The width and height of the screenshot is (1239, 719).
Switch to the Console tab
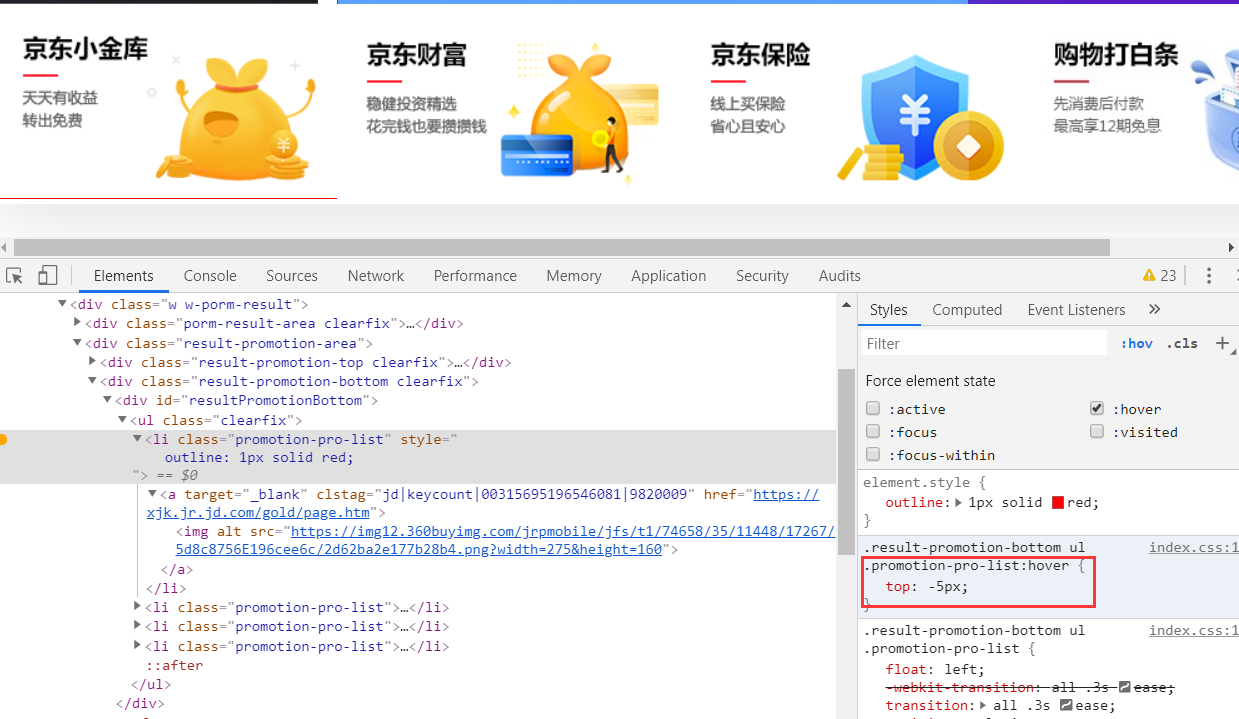pyautogui.click(x=210, y=276)
